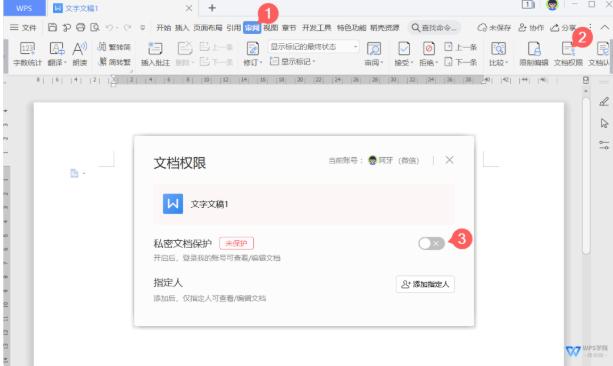Click Insert Comment (插入批注)
Screen dimensions: 613x366
point(155,54)
